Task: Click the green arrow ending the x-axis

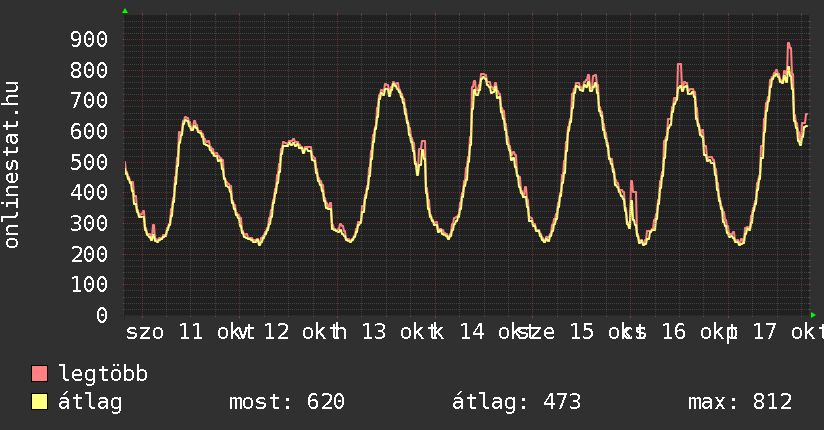Action: point(813,315)
